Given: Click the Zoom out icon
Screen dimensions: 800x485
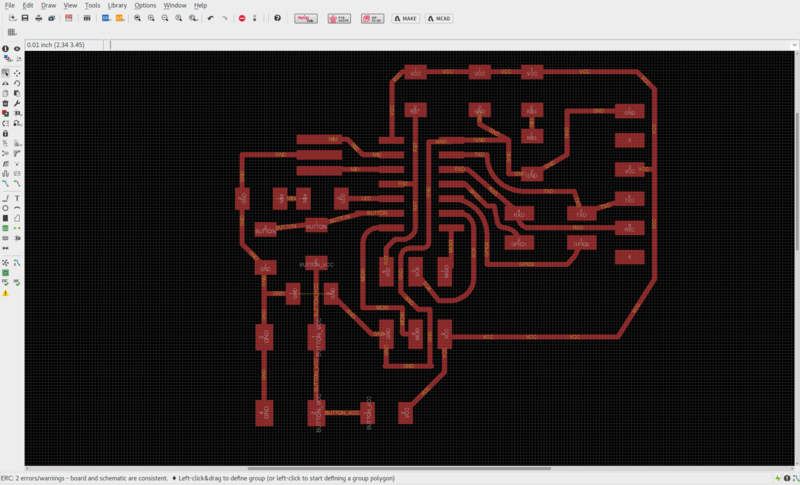Looking at the screenshot, I should (165, 18).
